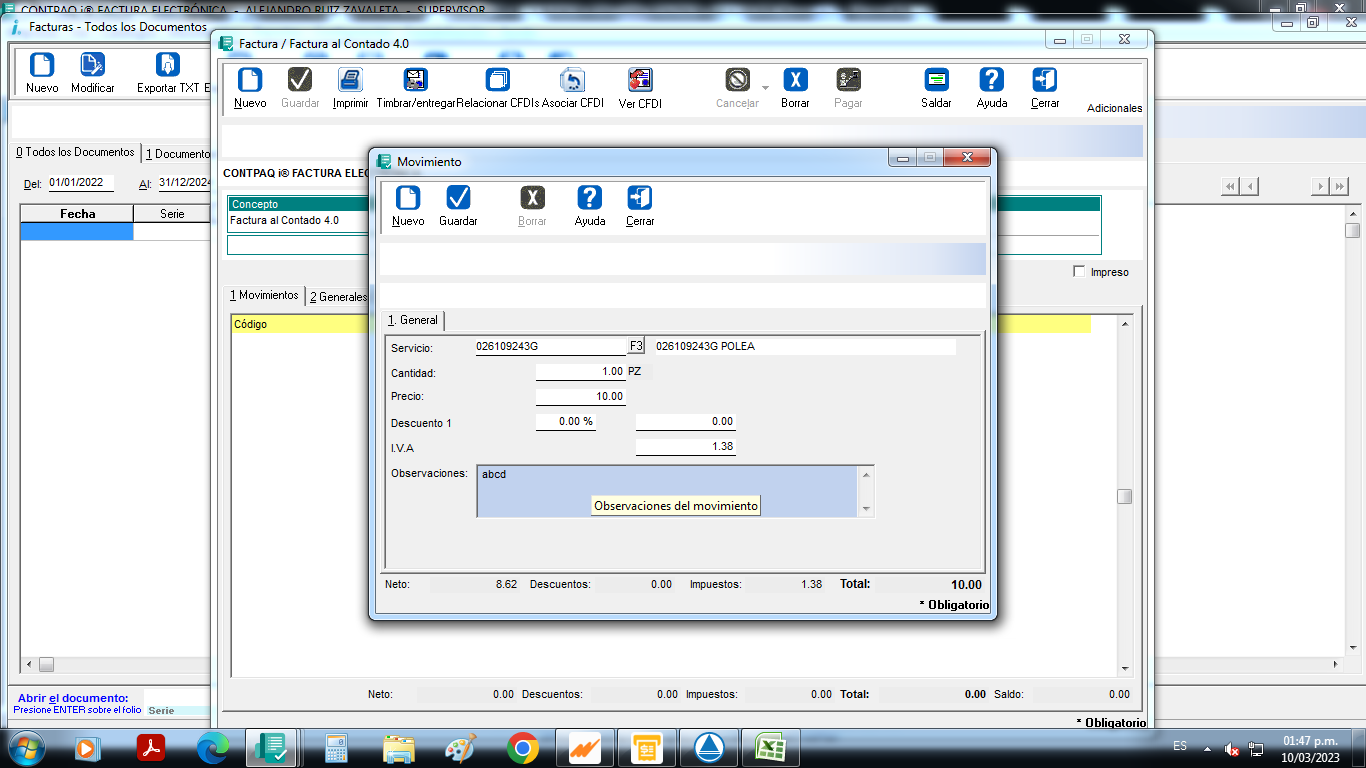Click Modificar in Facturas list window
1366x768 pixels.
[93, 65]
